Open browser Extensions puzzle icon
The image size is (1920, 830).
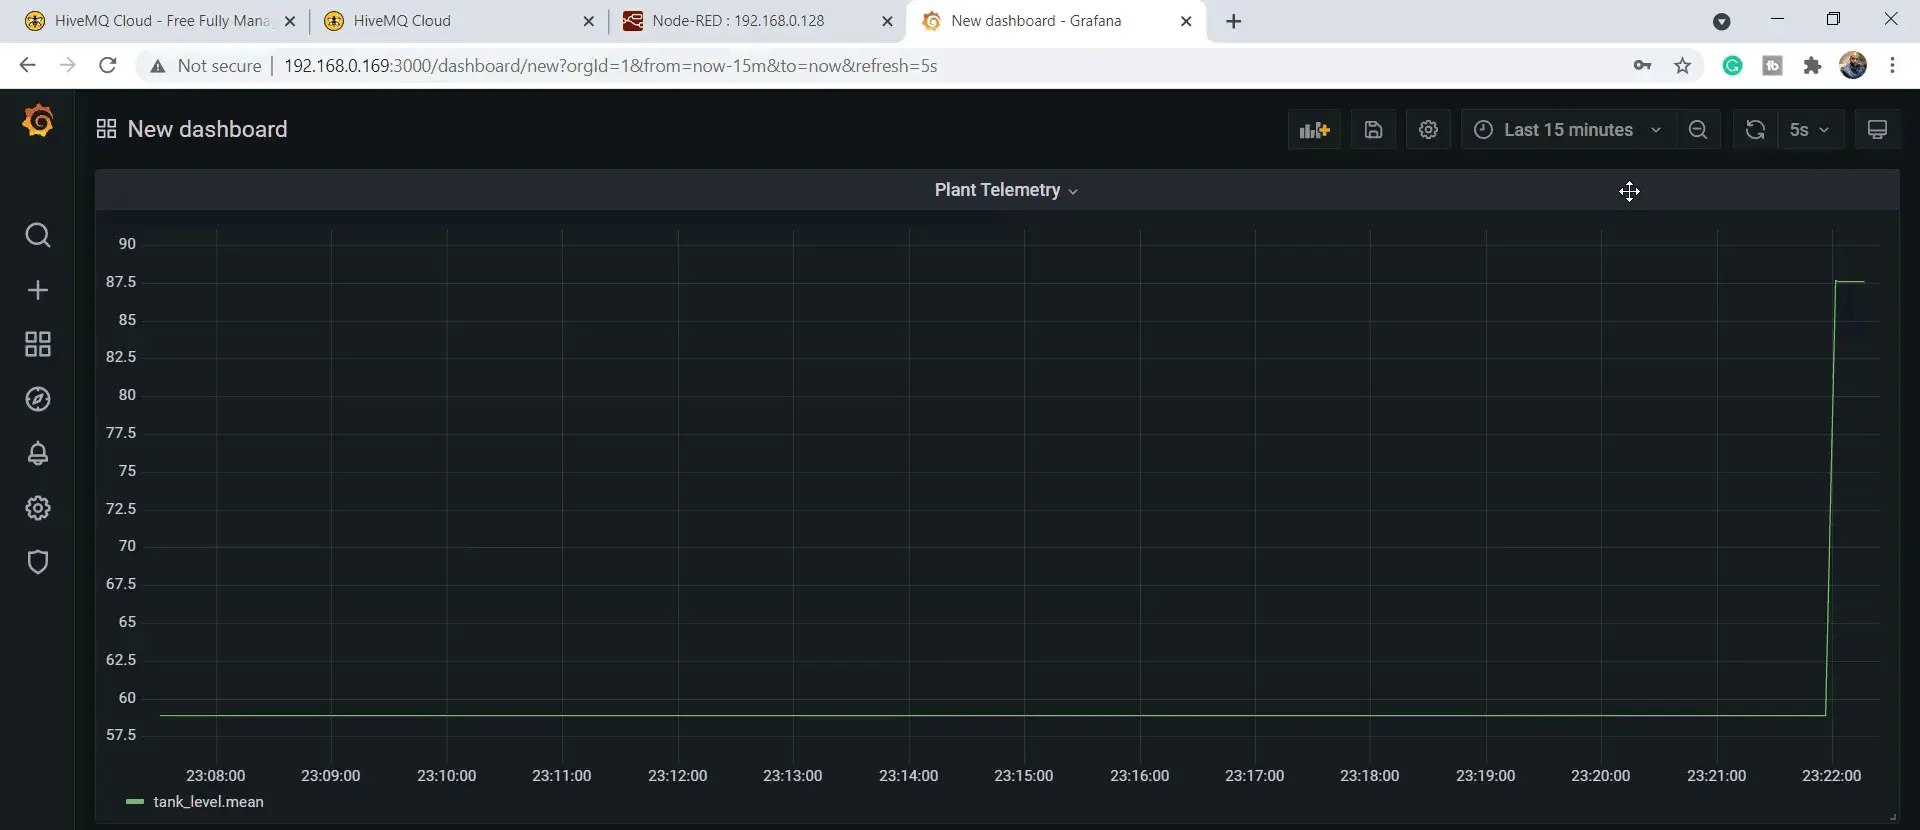click(1812, 66)
